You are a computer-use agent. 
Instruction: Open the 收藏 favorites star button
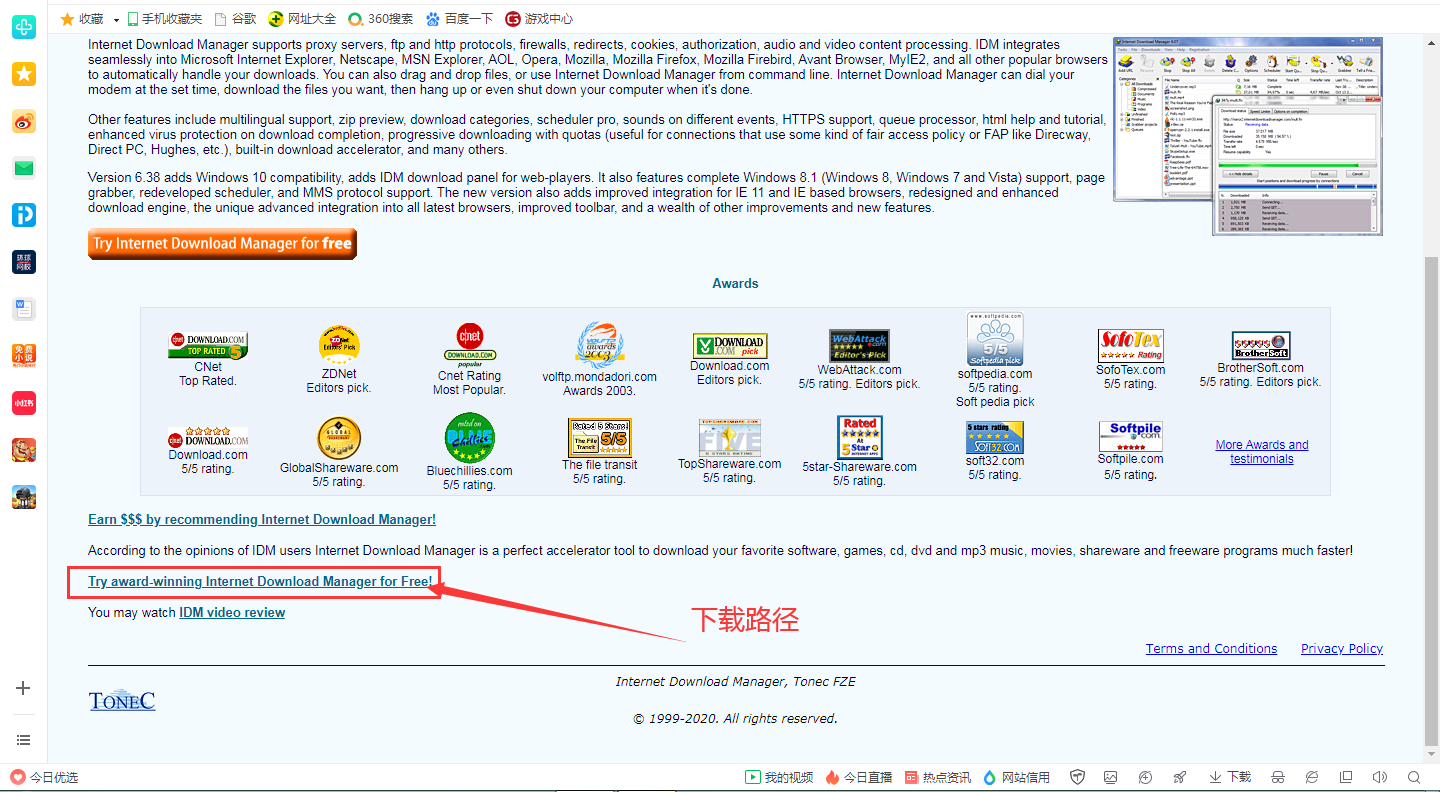tap(81, 18)
